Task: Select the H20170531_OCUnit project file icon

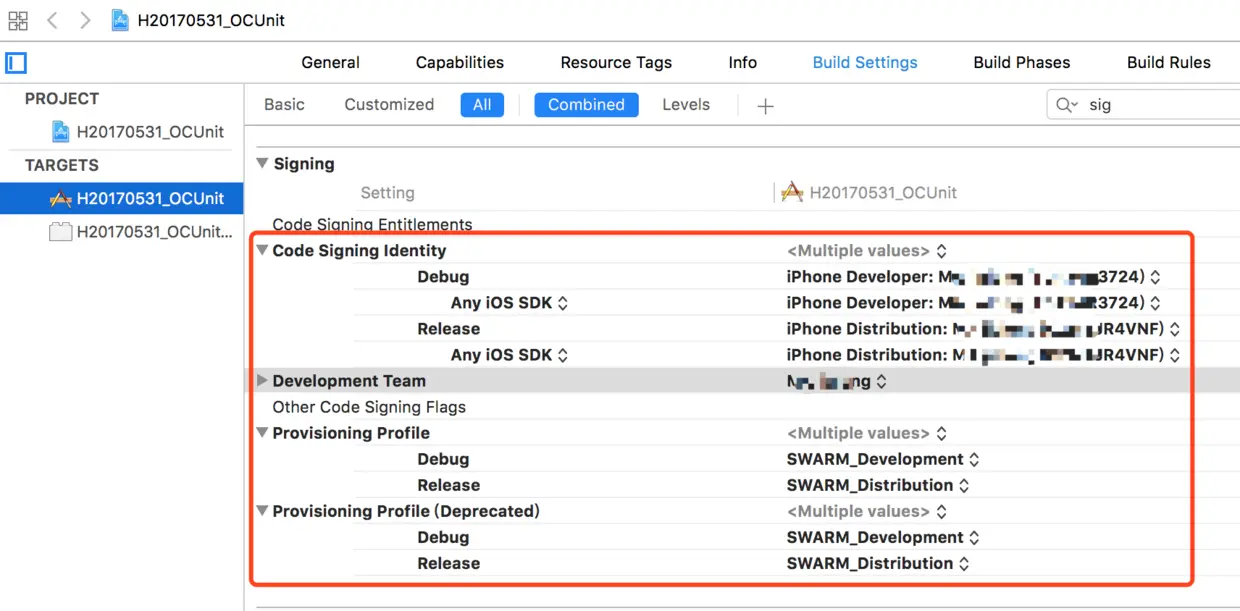Action: (61, 132)
